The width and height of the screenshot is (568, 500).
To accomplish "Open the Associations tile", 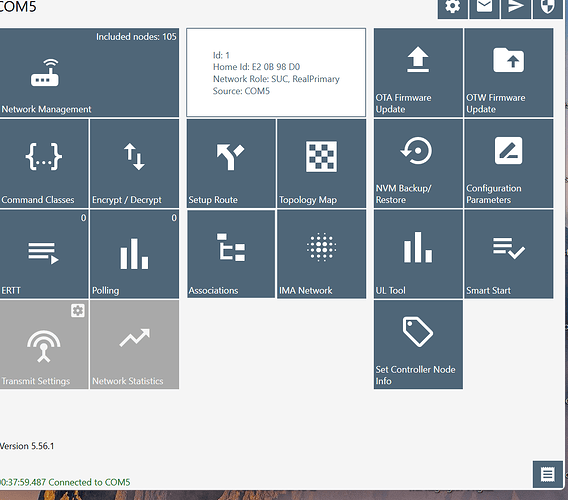I will coord(231,254).
